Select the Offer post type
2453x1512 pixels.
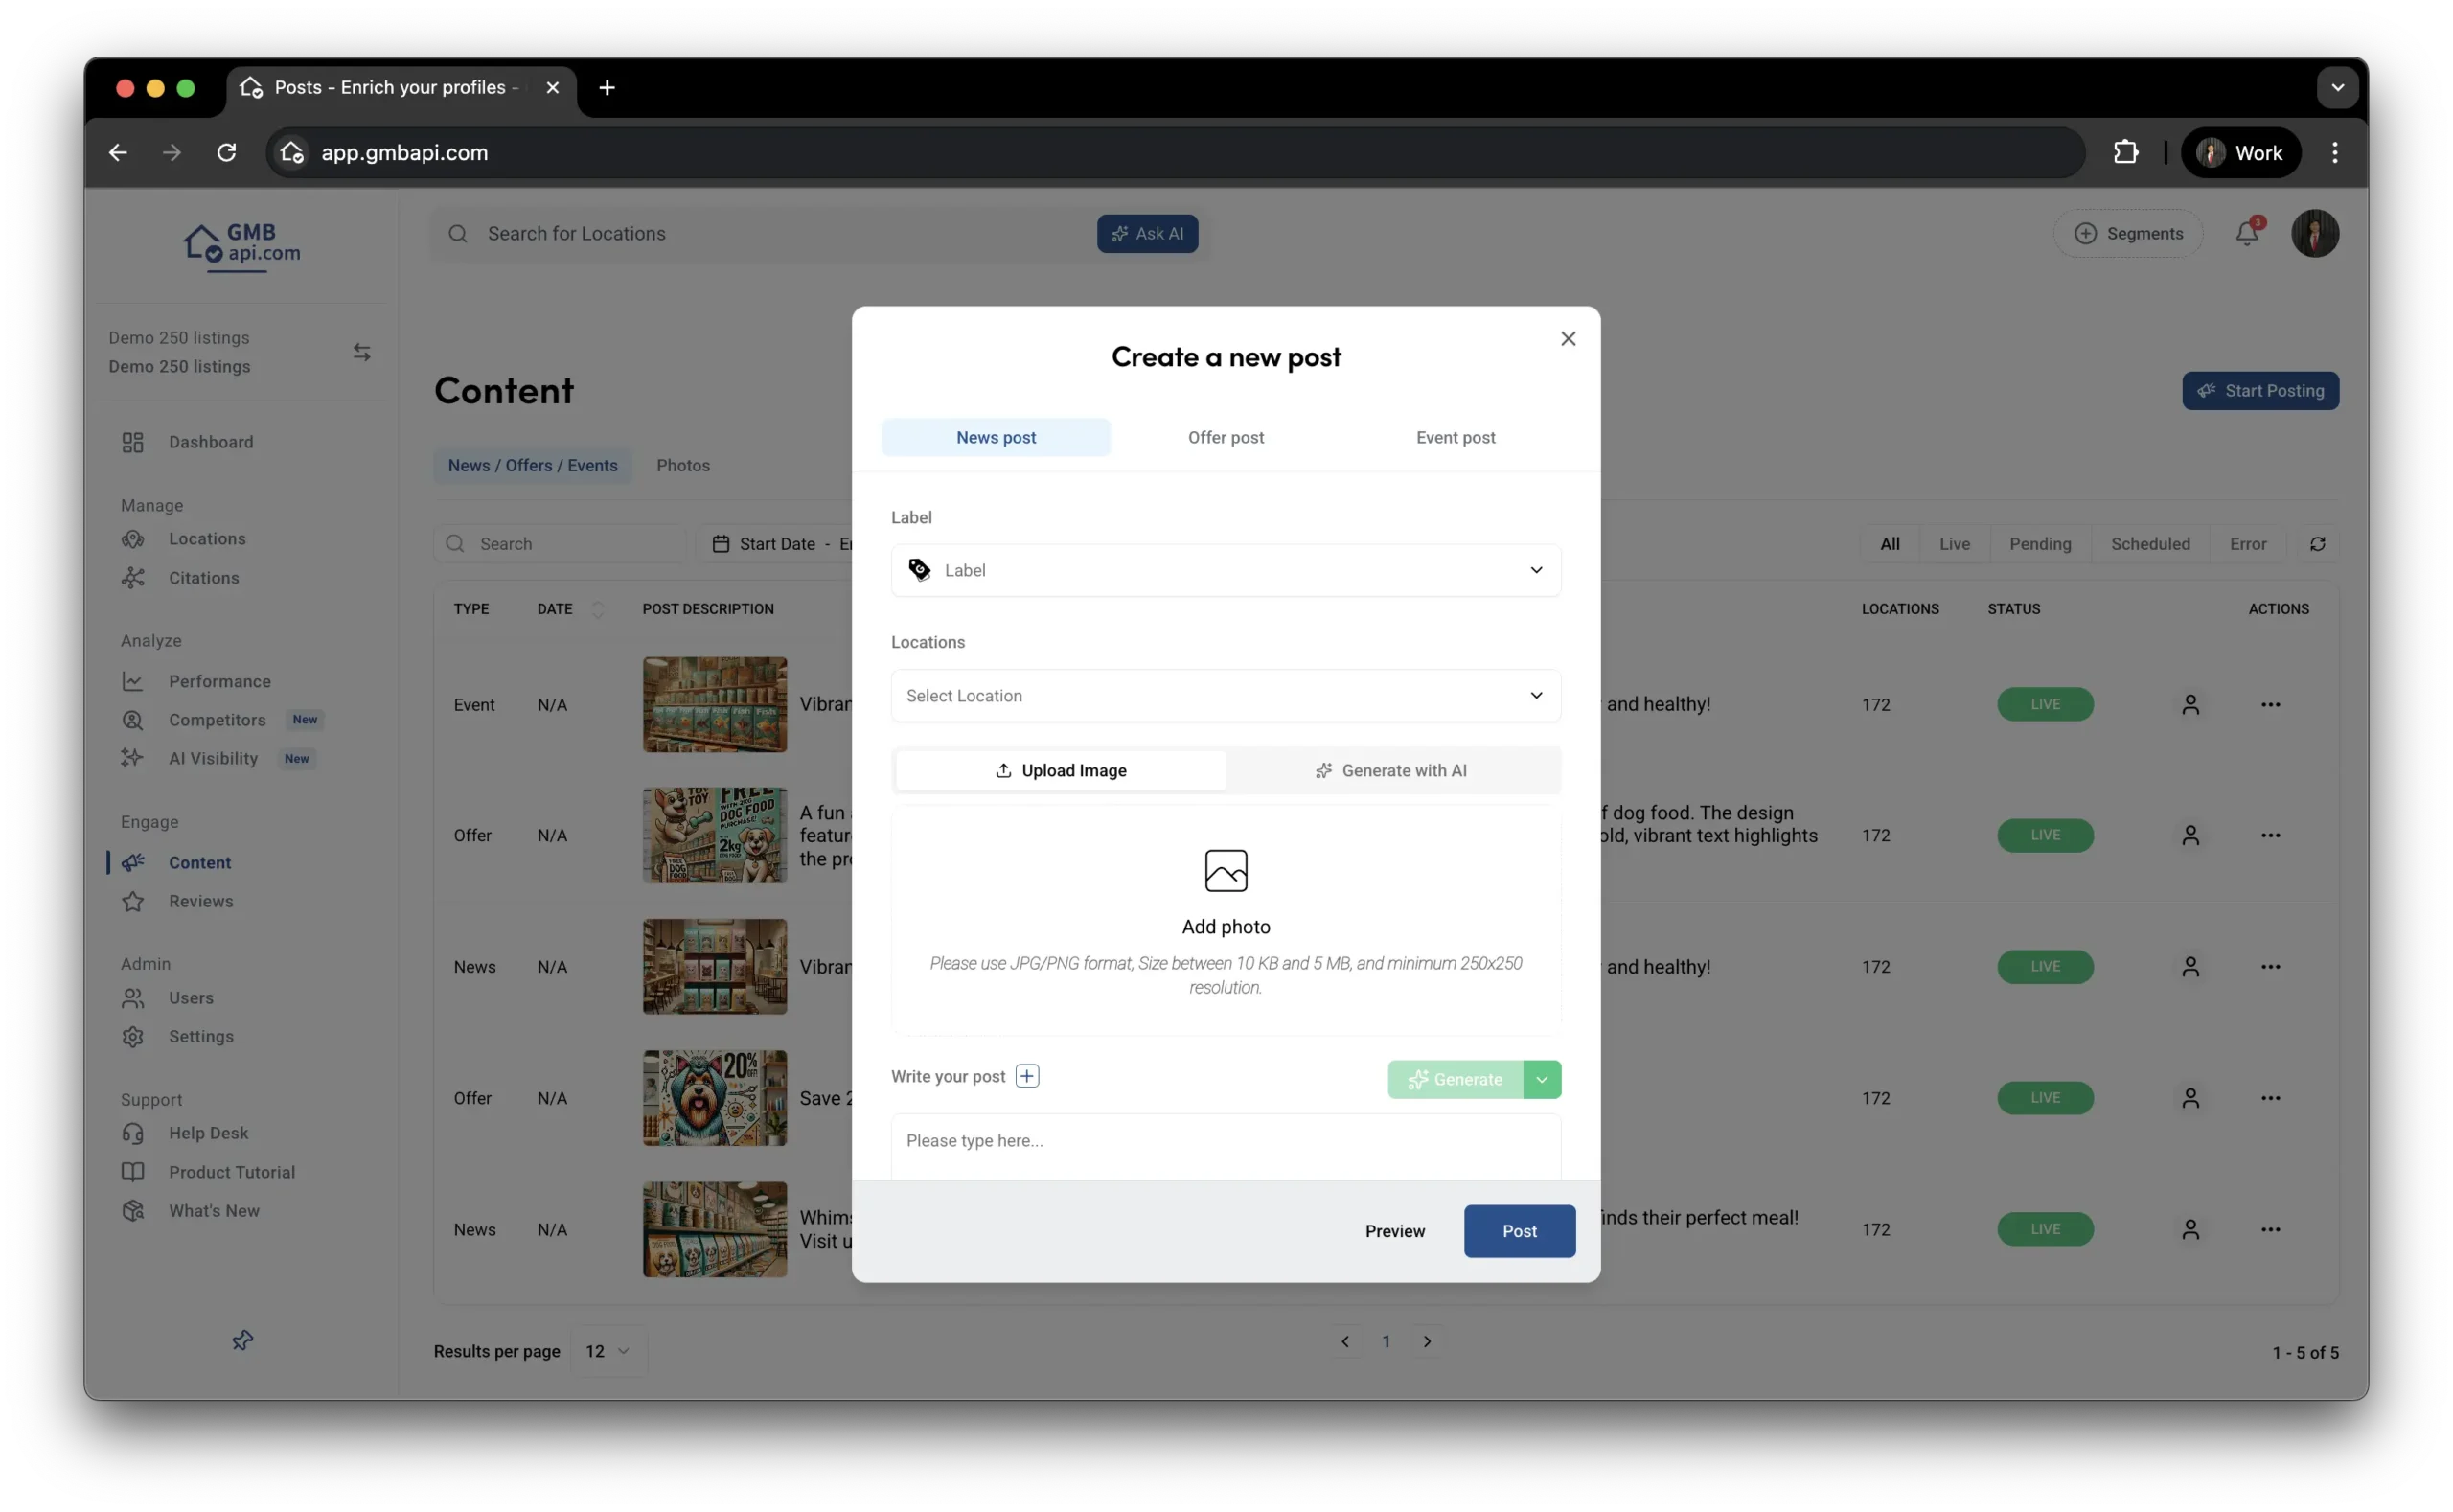pyautogui.click(x=1225, y=438)
